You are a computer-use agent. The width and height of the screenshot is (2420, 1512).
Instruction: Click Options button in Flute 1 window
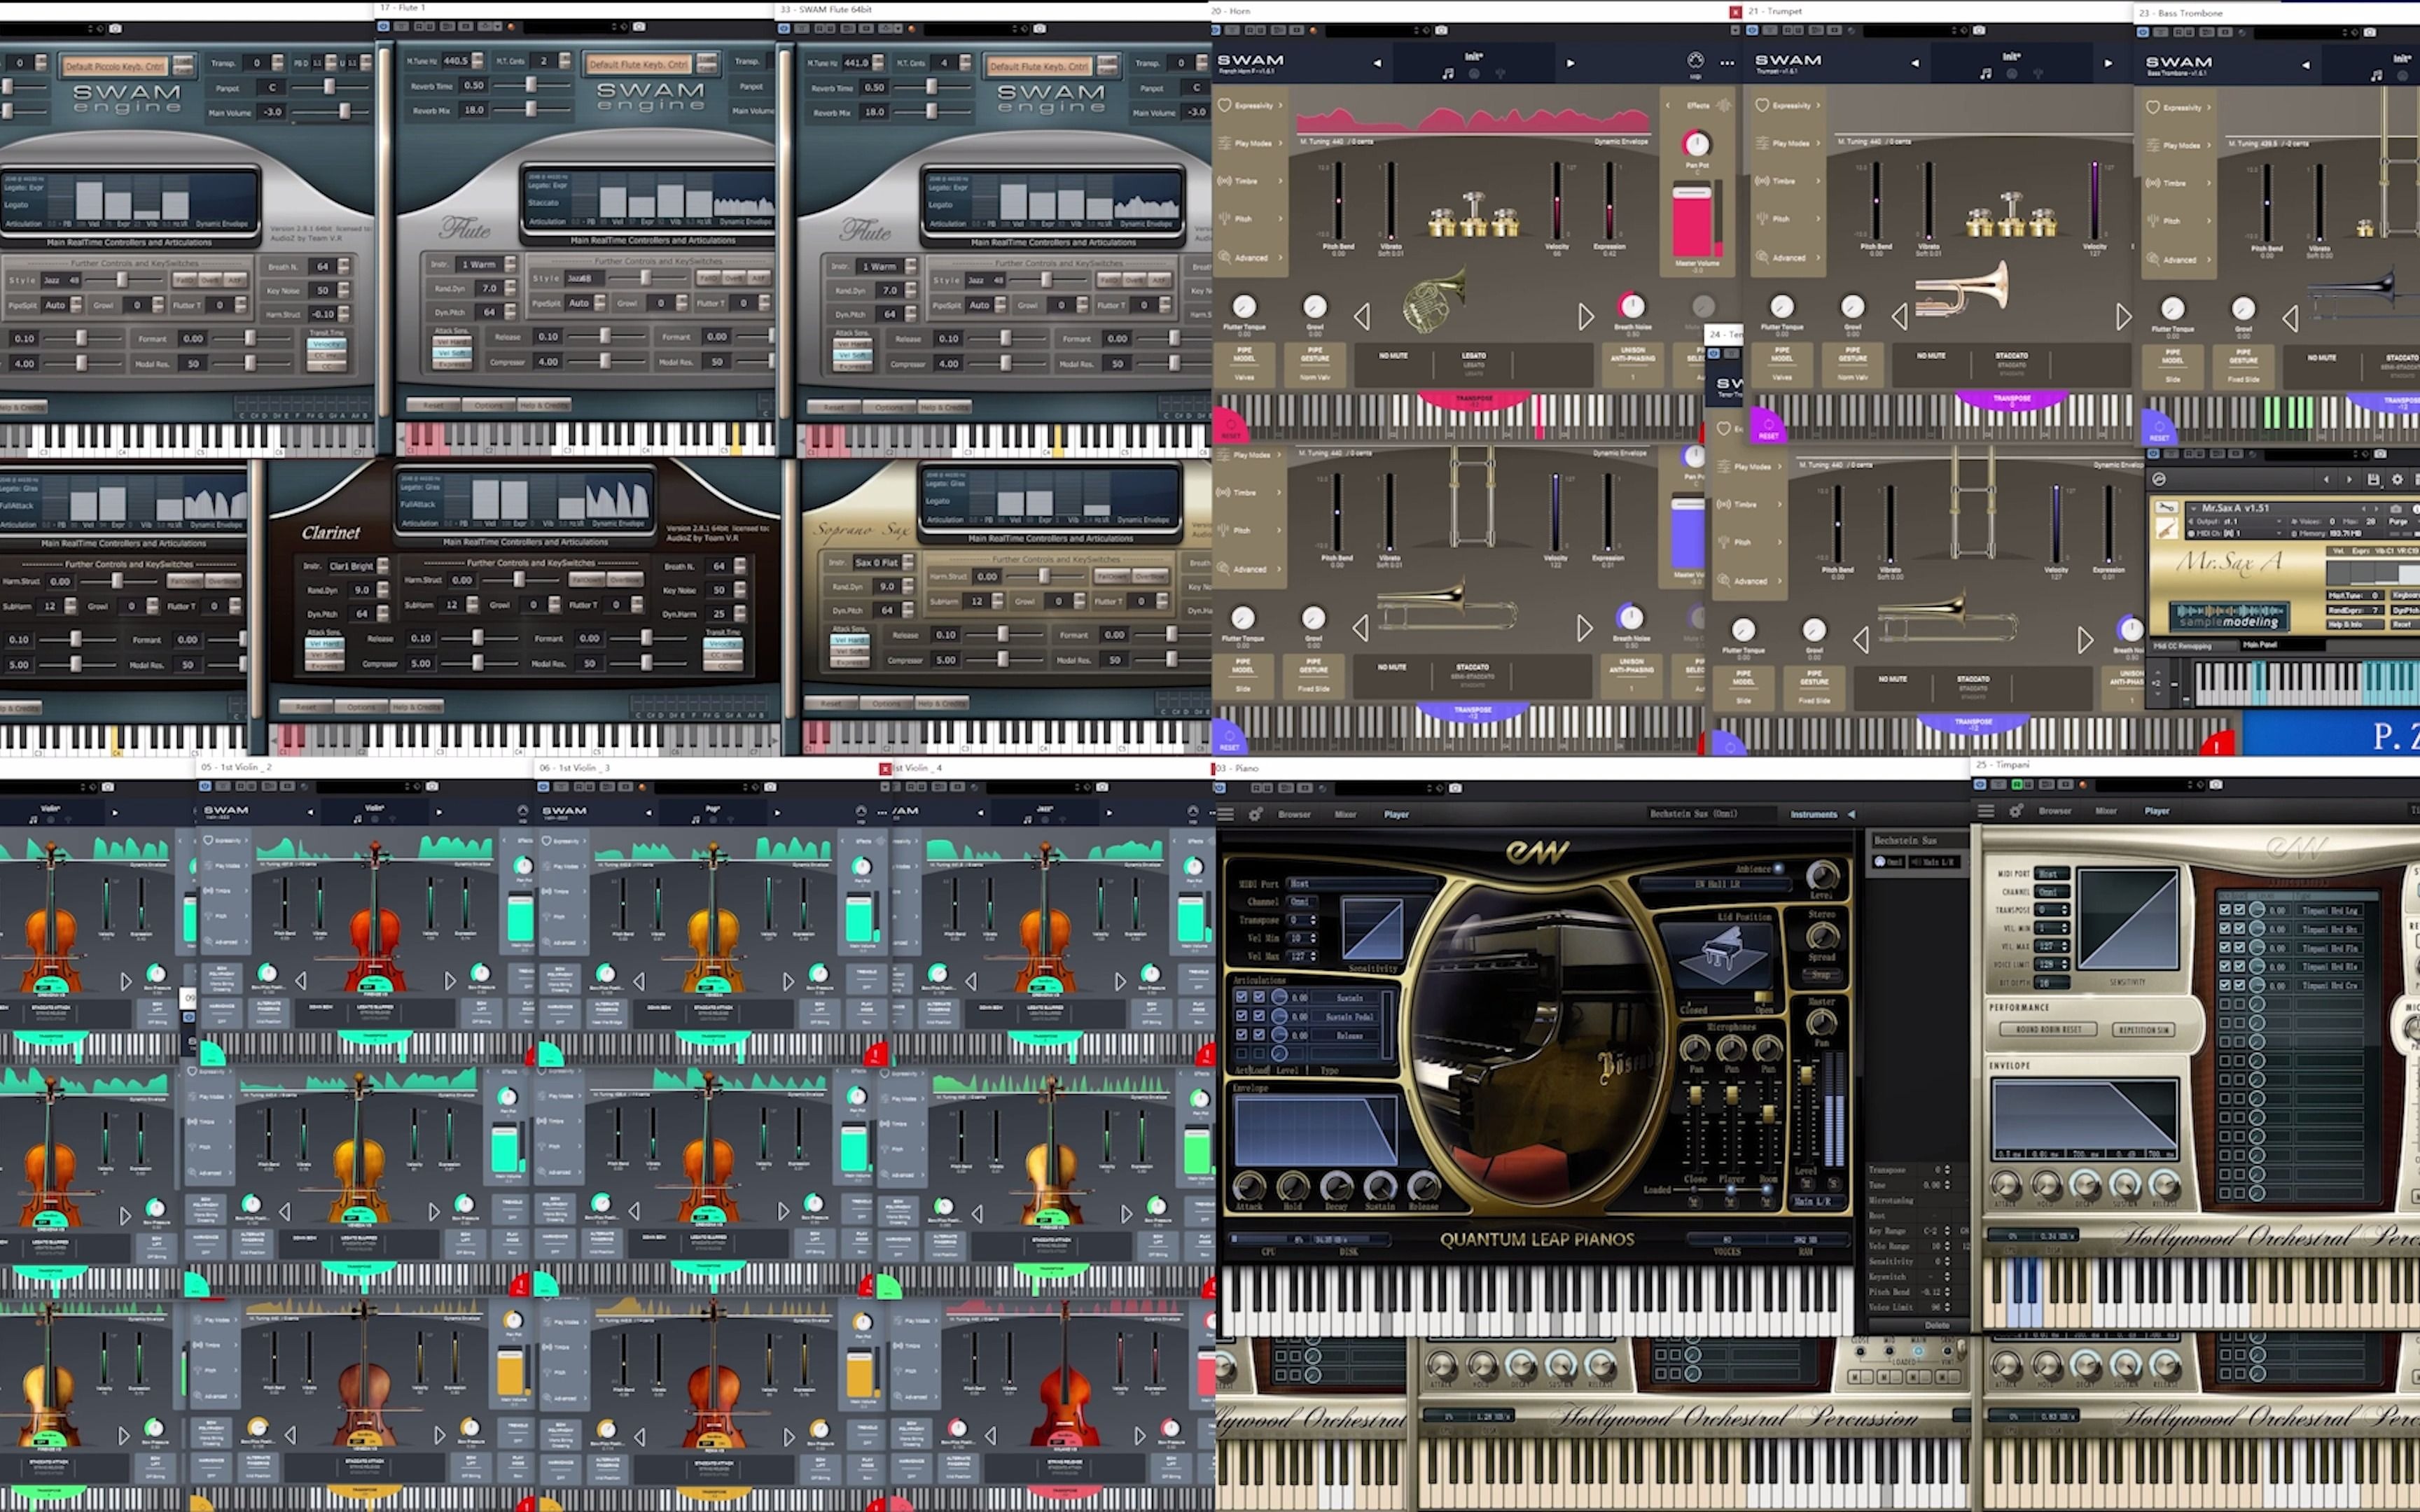click(x=489, y=405)
